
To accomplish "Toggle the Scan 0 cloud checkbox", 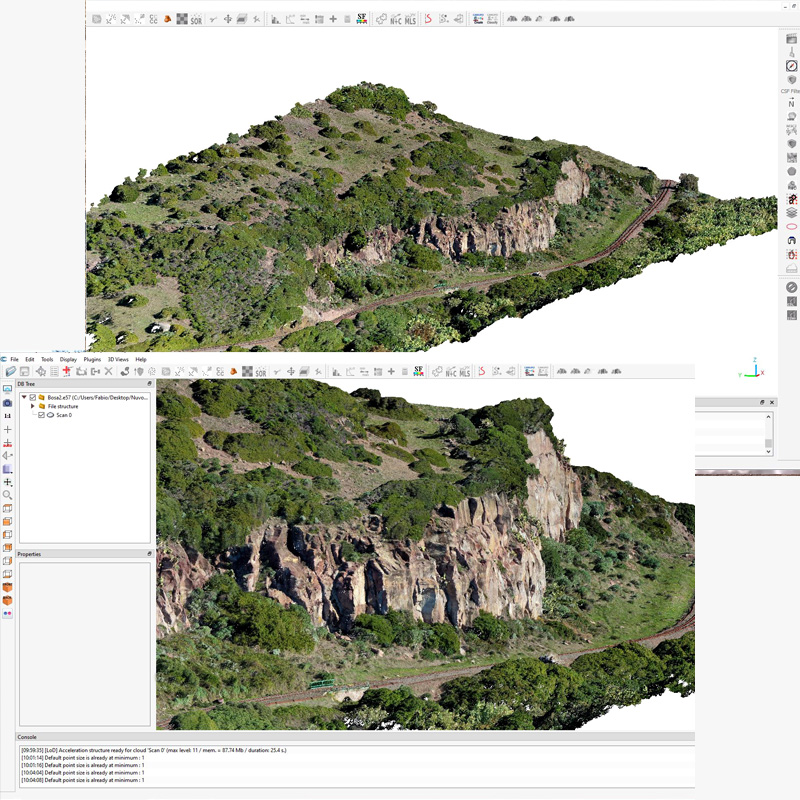I will coord(41,415).
